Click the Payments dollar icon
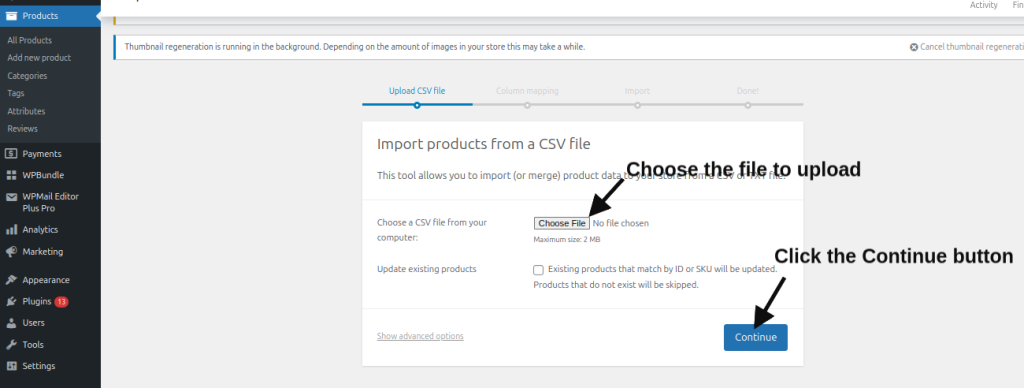This screenshot has width=1024, height=388. (11, 154)
